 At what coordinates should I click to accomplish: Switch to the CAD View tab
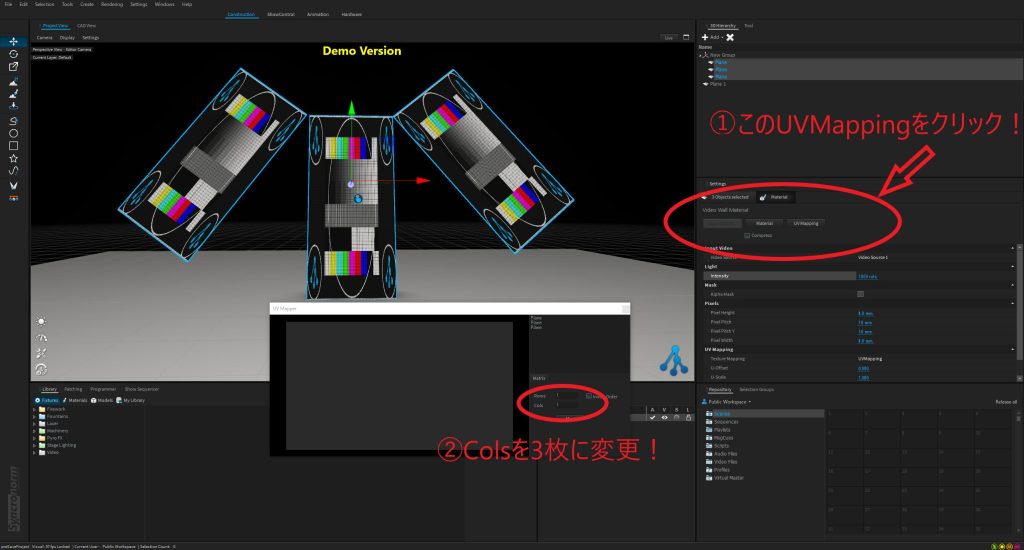pos(86,26)
